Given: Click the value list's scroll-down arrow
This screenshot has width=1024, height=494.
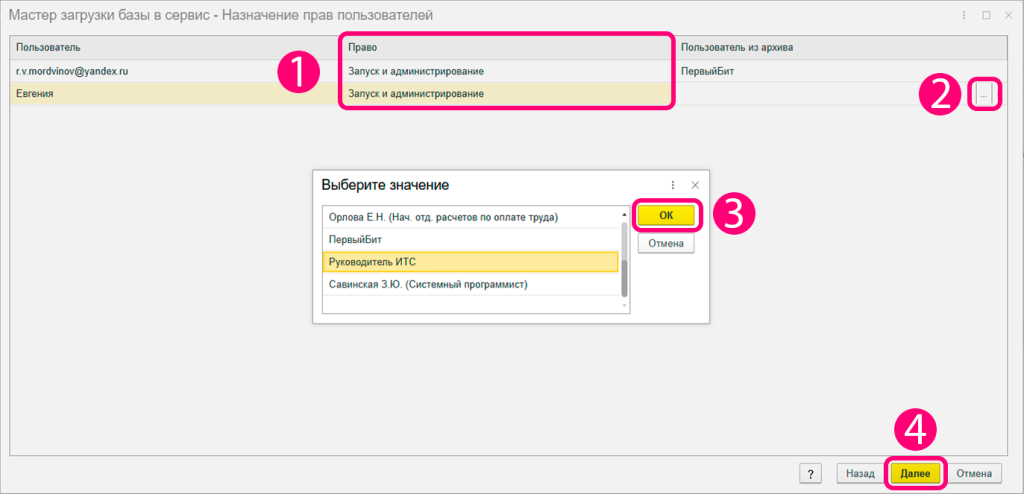Looking at the screenshot, I should click(x=623, y=306).
